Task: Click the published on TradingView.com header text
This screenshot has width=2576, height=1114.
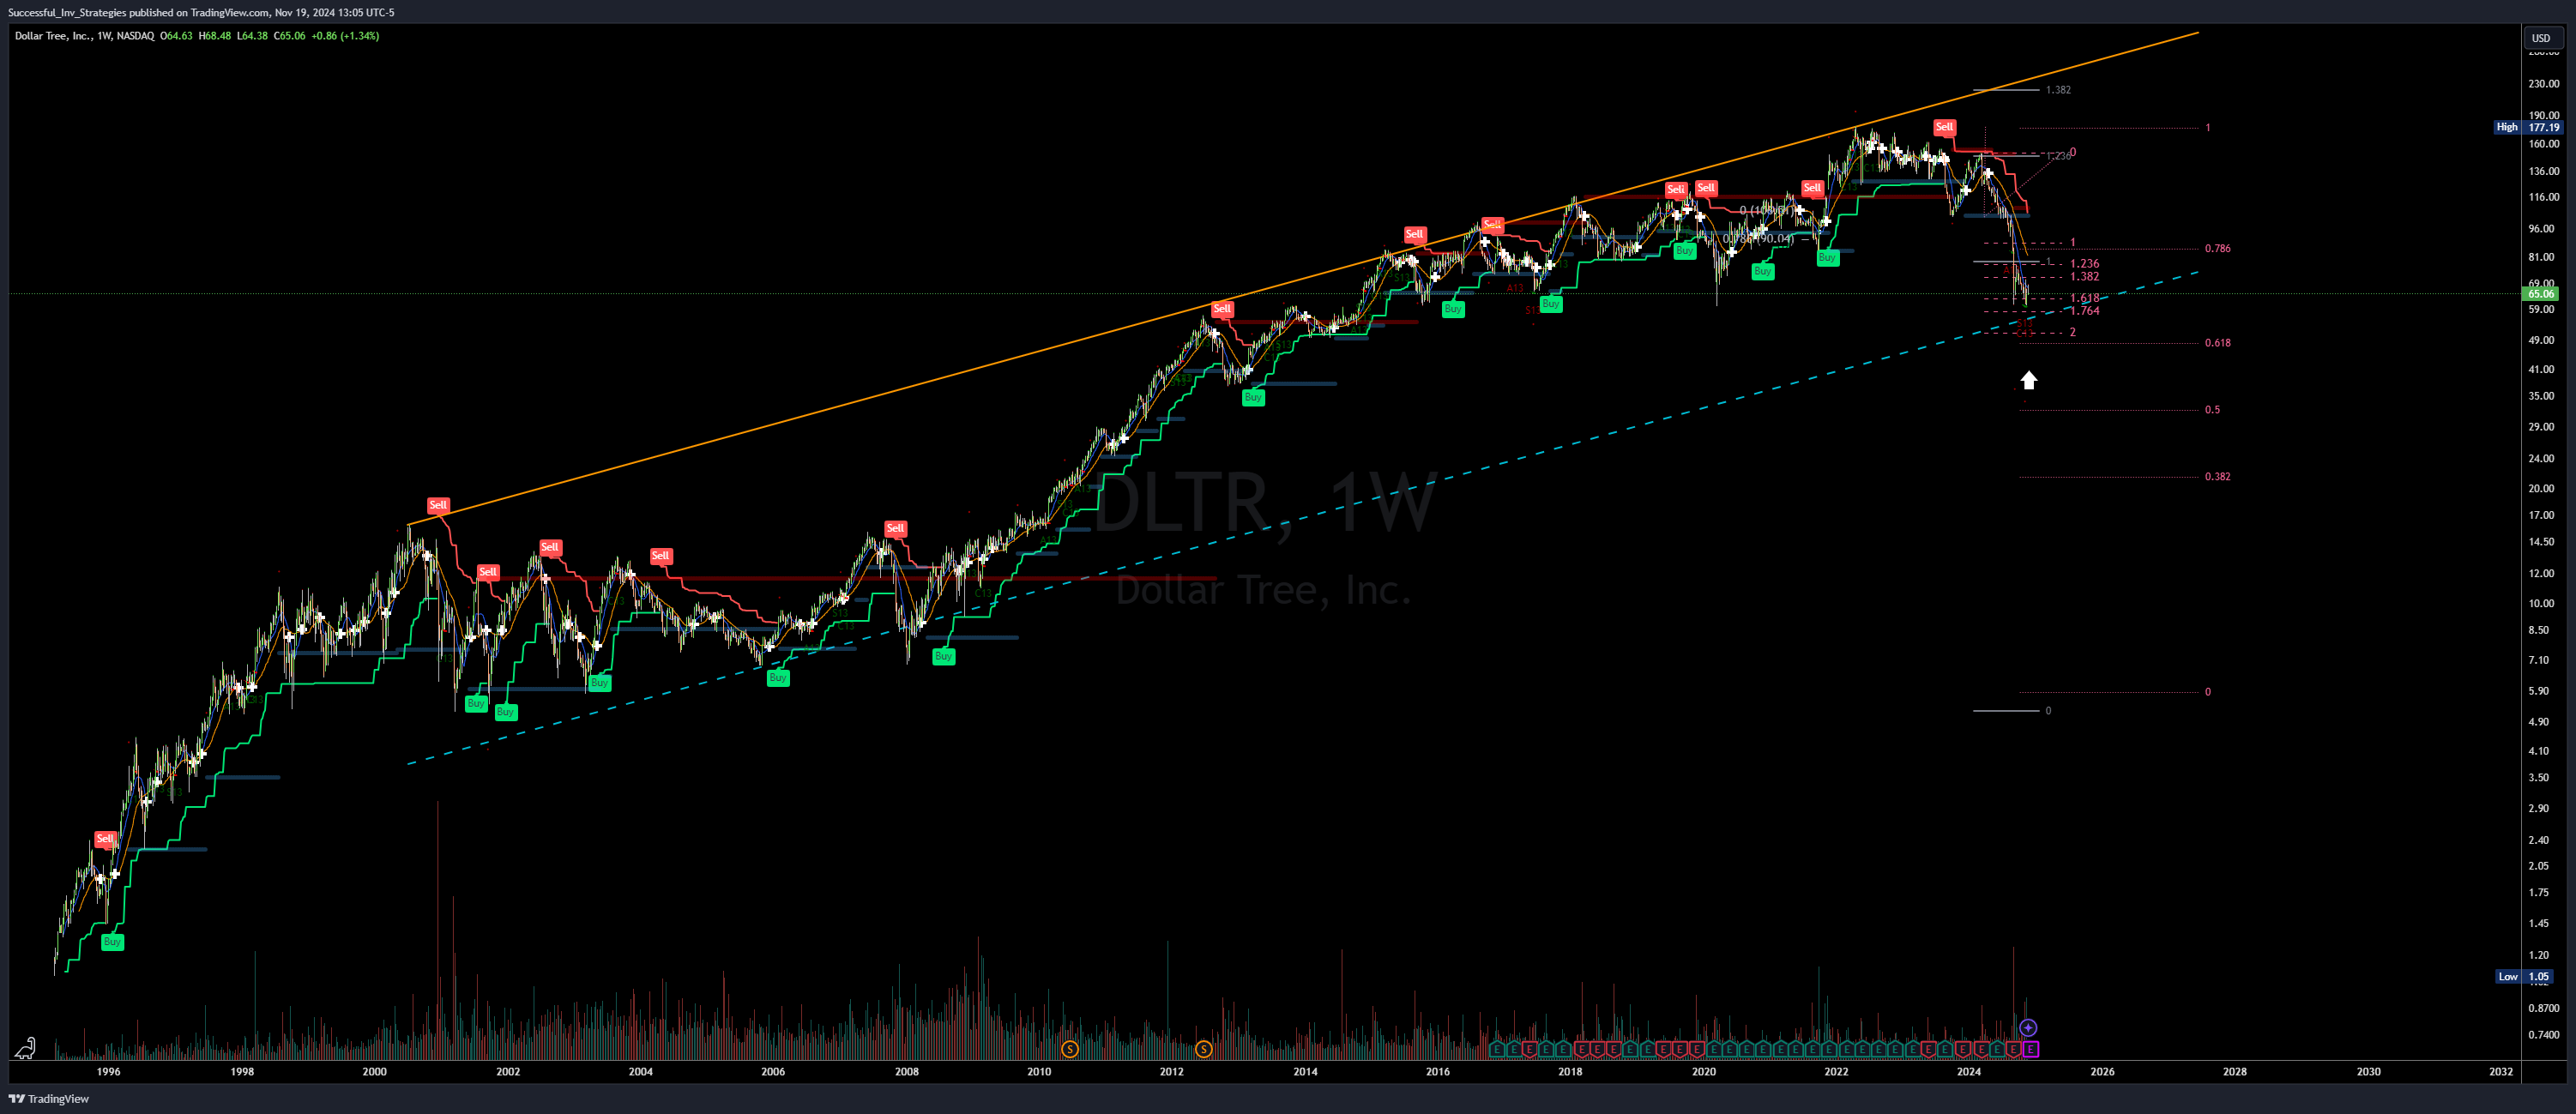Action: pyautogui.click(x=199, y=12)
